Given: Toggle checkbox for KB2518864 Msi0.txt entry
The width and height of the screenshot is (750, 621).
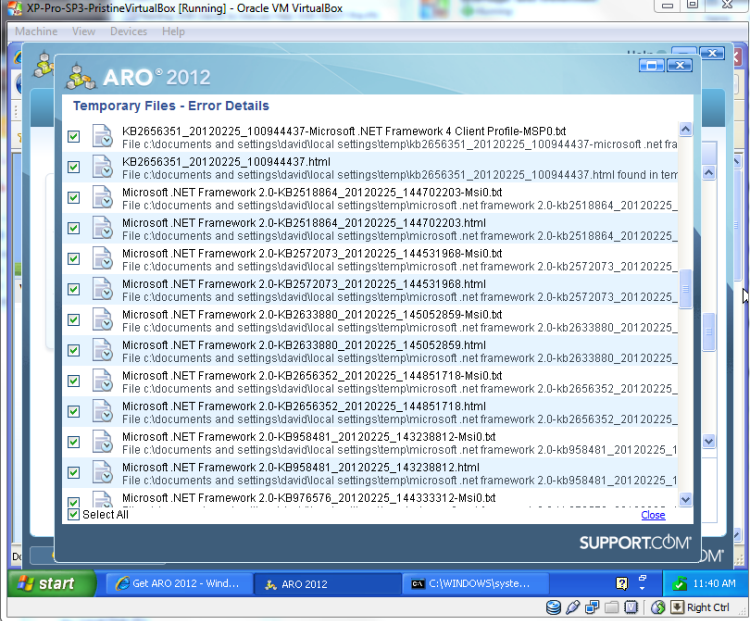Looking at the screenshot, I should [x=74, y=198].
